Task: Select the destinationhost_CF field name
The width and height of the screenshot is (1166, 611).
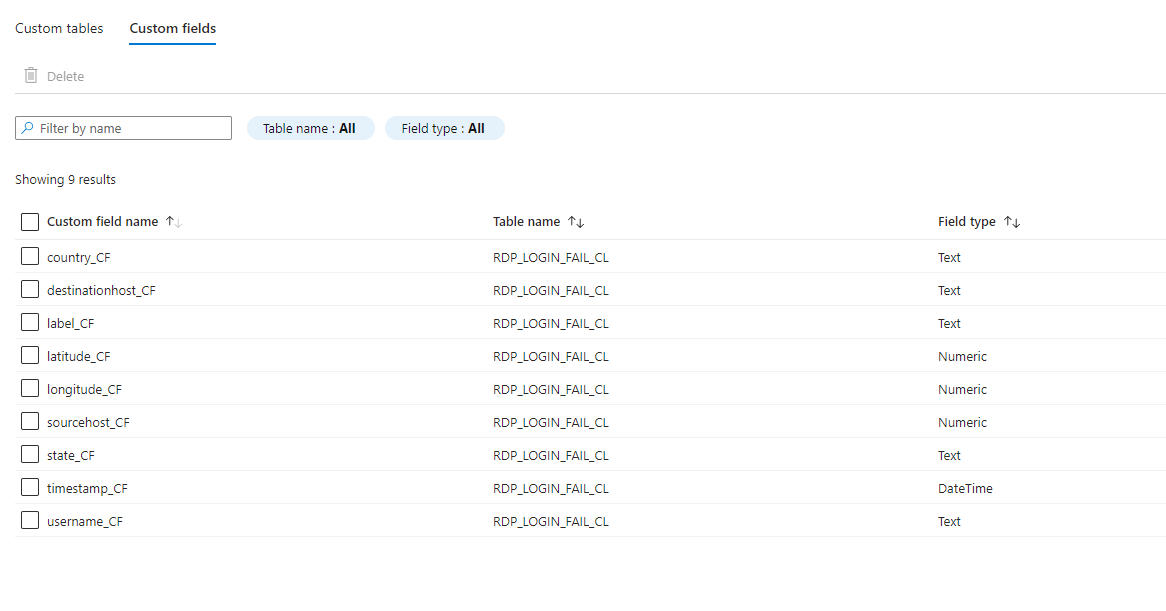Action: pyautogui.click(x=101, y=291)
